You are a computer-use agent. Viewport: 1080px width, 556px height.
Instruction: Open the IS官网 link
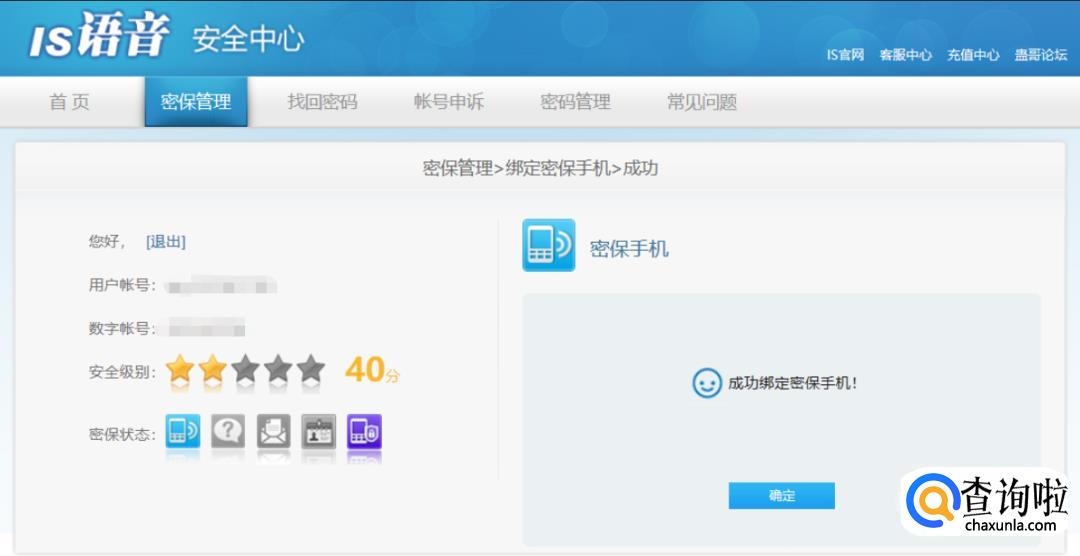point(845,55)
